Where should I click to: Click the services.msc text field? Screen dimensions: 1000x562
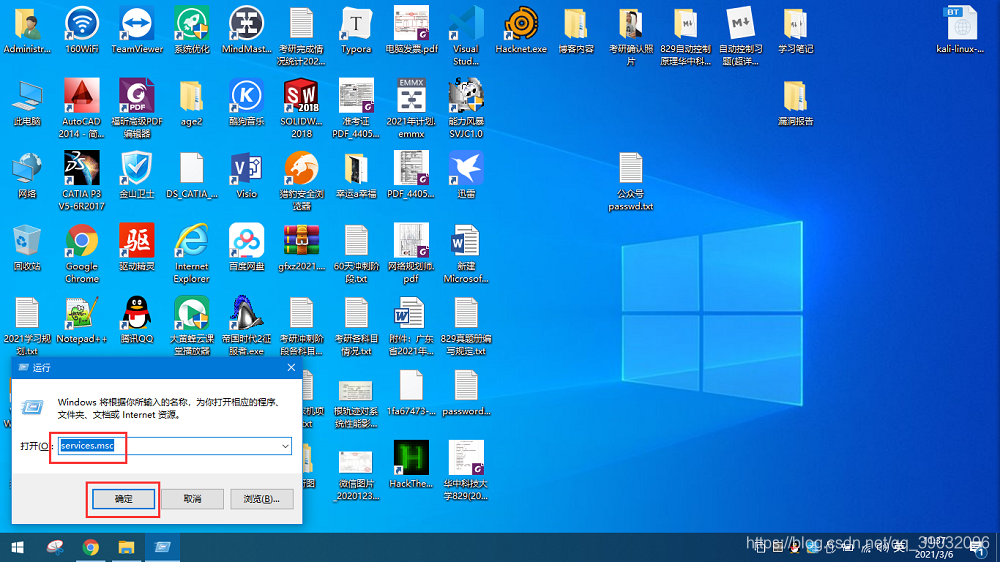click(x=175, y=446)
